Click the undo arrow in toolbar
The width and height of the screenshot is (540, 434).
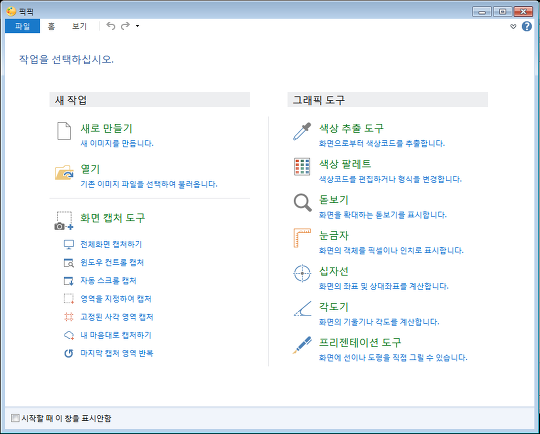pyautogui.click(x=111, y=26)
